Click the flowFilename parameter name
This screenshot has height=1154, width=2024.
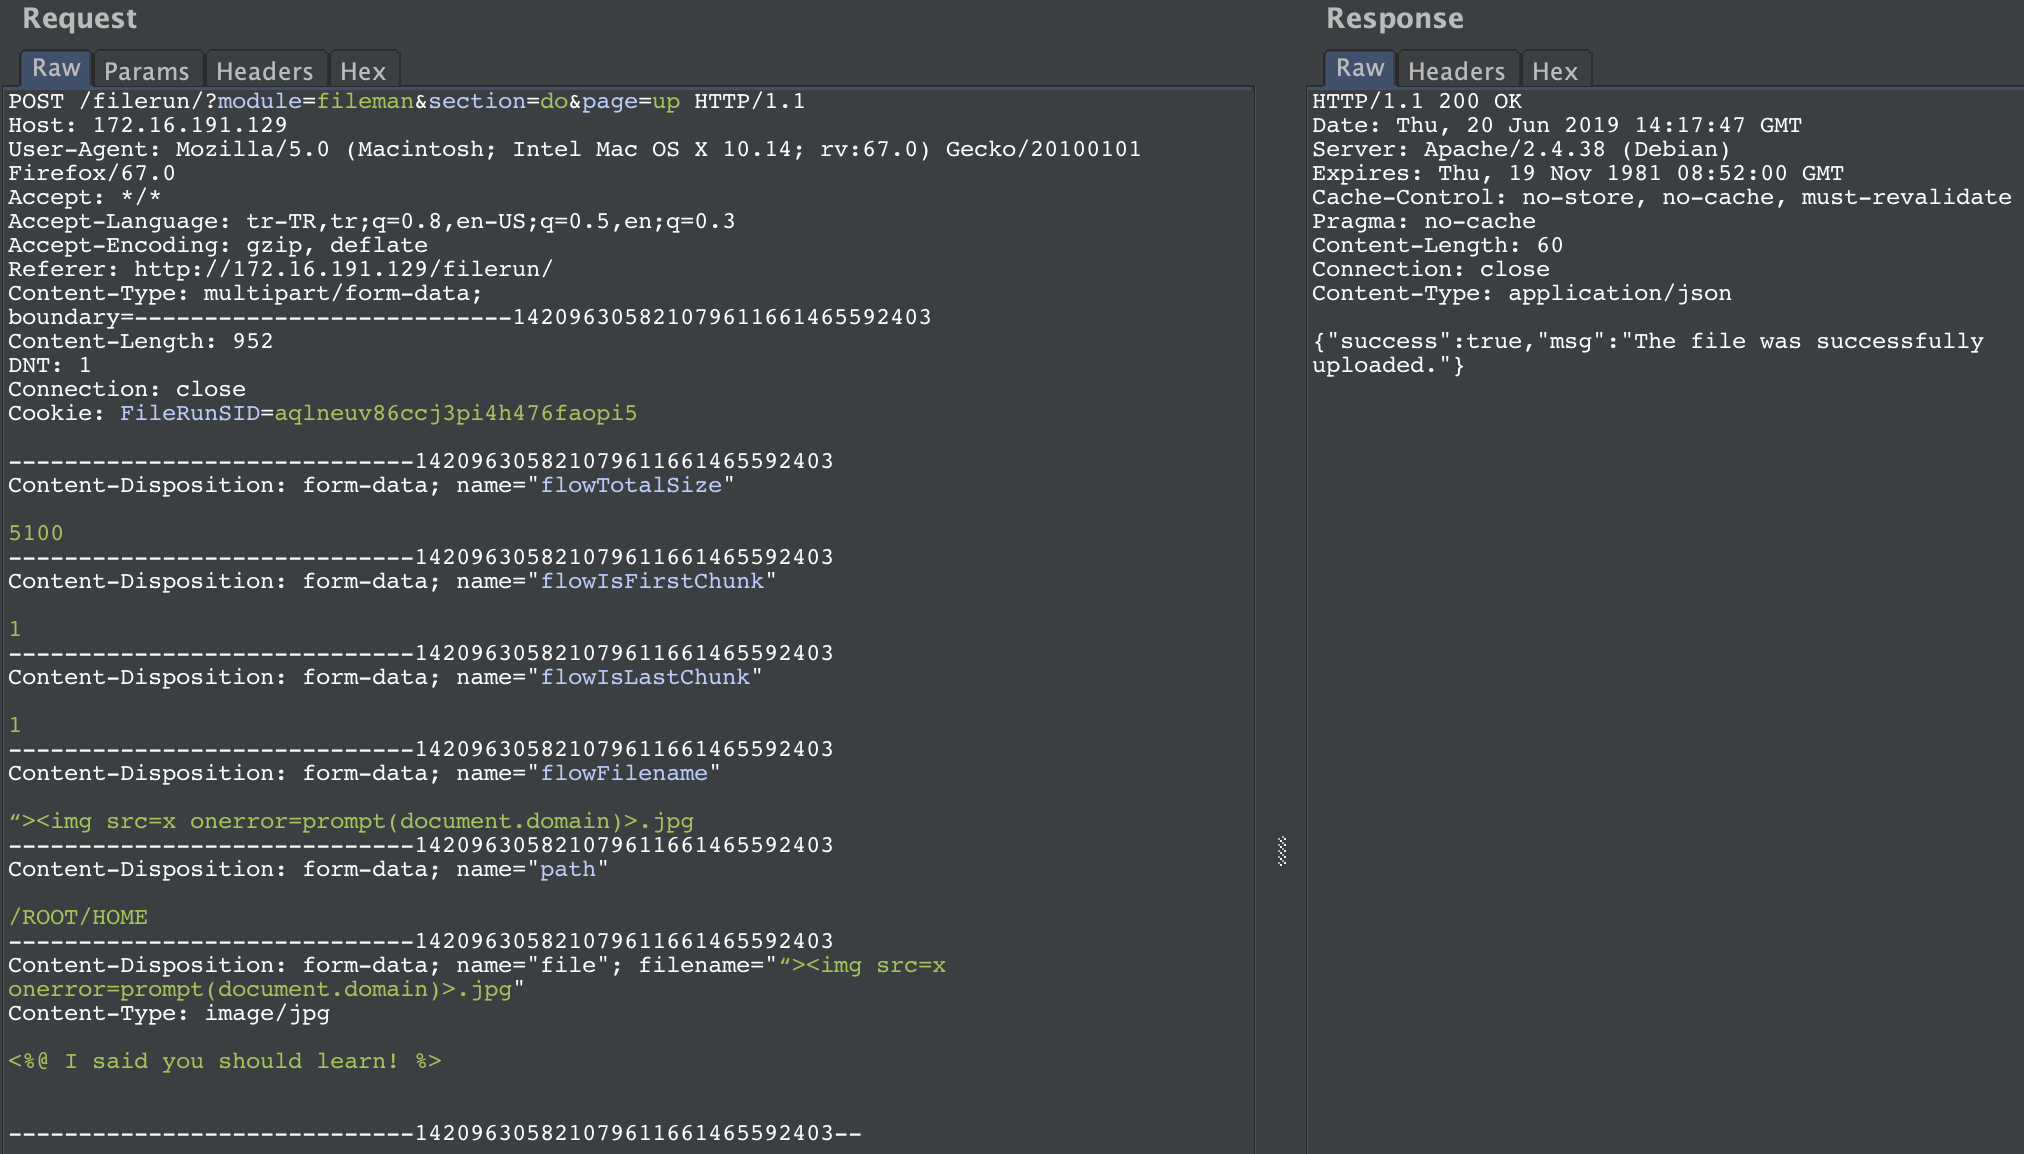click(x=624, y=773)
